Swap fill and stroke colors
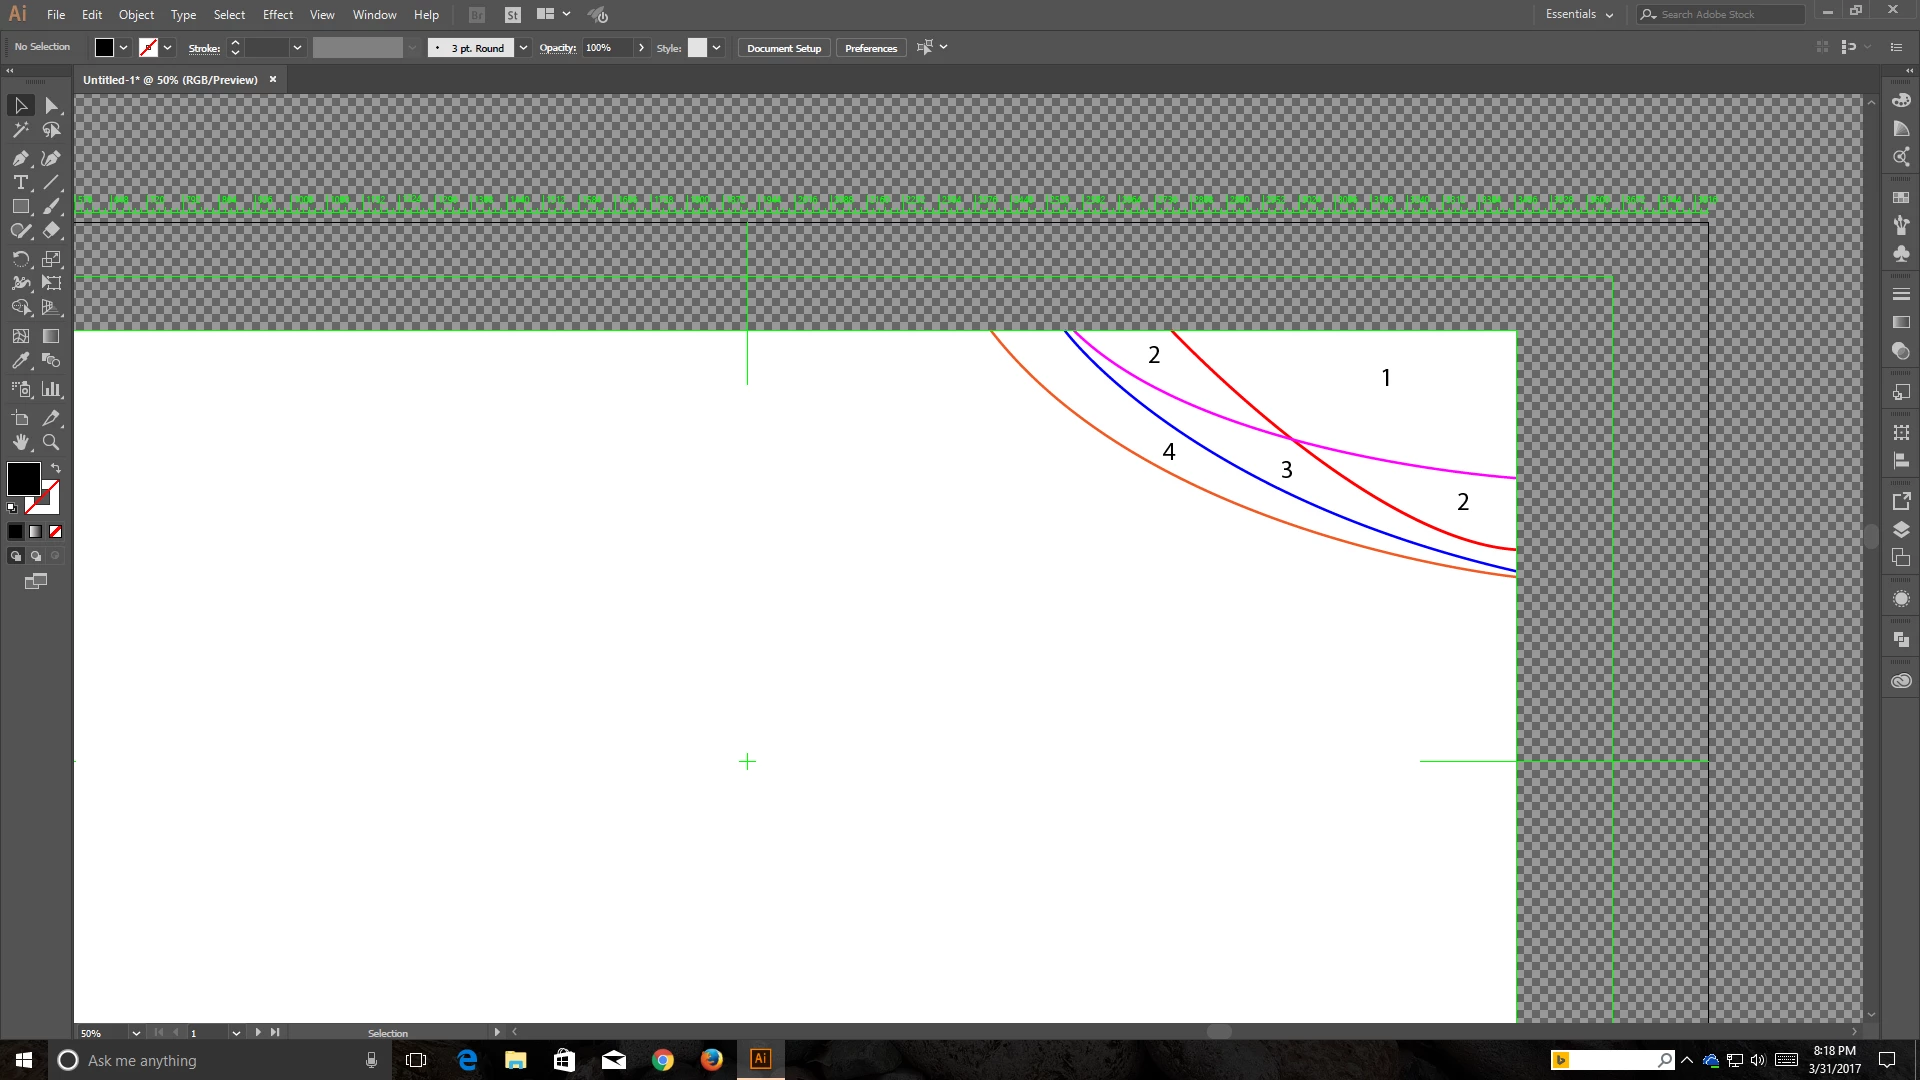Image resolution: width=1920 pixels, height=1080 pixels. [56, 468]
